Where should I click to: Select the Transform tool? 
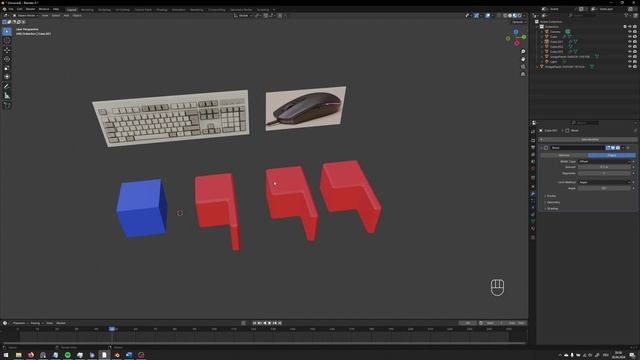tap(7, 77)
